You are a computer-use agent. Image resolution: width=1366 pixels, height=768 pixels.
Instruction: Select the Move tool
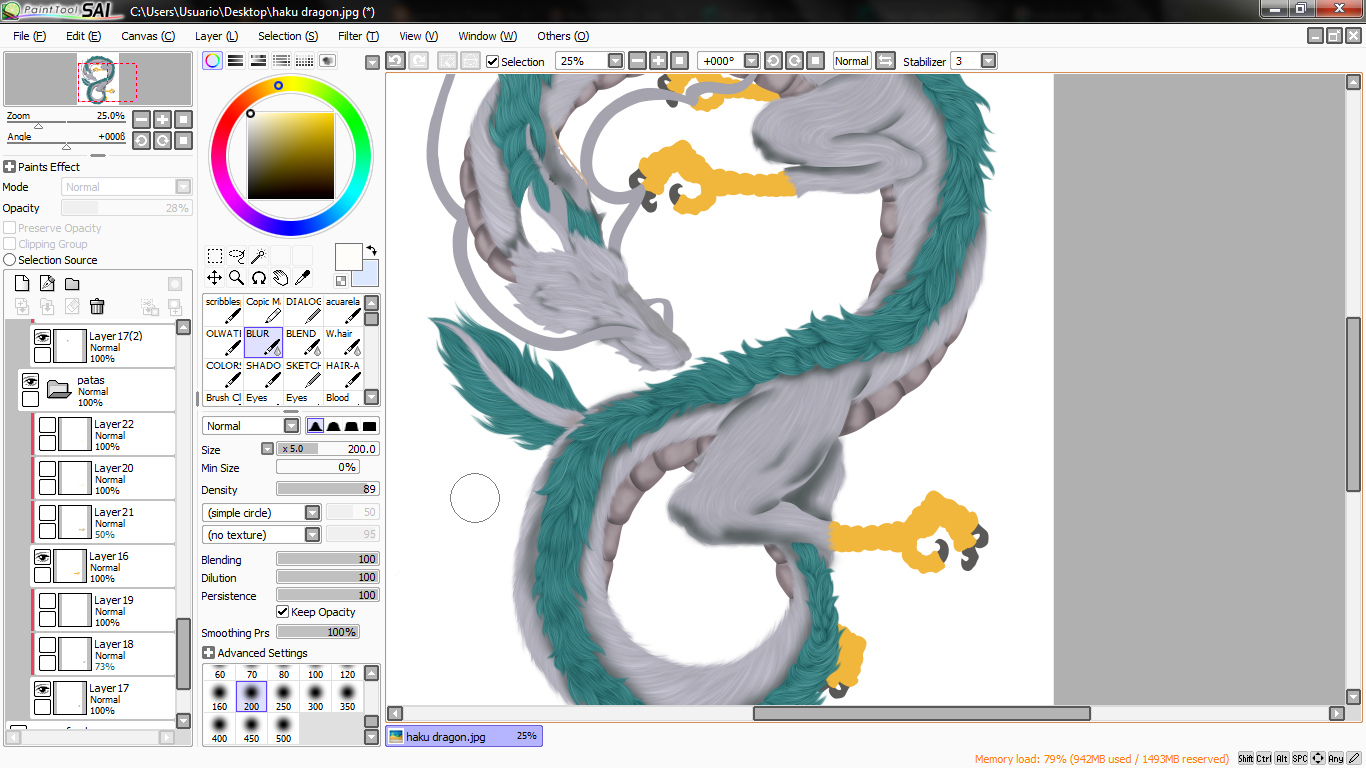214,277
